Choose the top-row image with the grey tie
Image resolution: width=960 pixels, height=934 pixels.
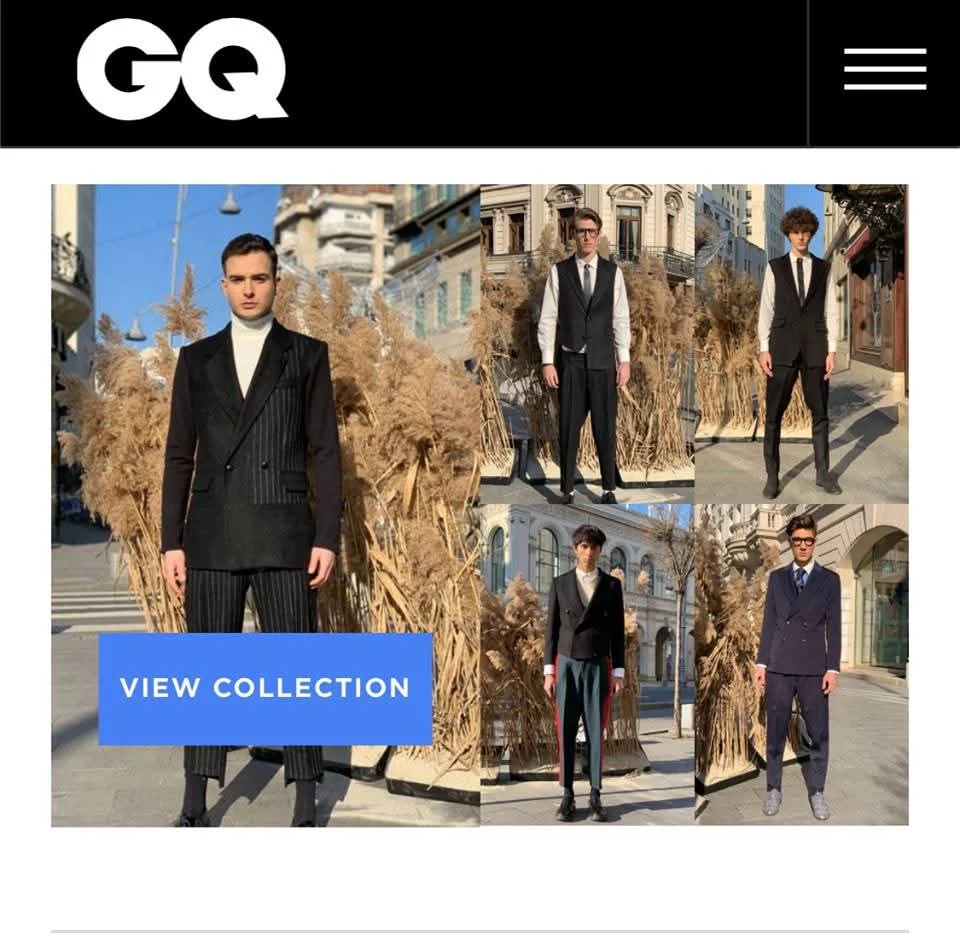587,344
